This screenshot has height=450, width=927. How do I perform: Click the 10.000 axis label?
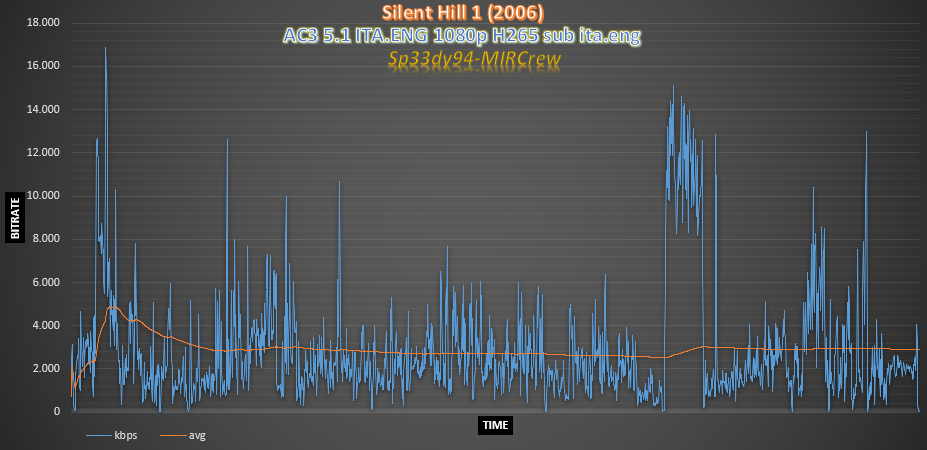point(44,196)
